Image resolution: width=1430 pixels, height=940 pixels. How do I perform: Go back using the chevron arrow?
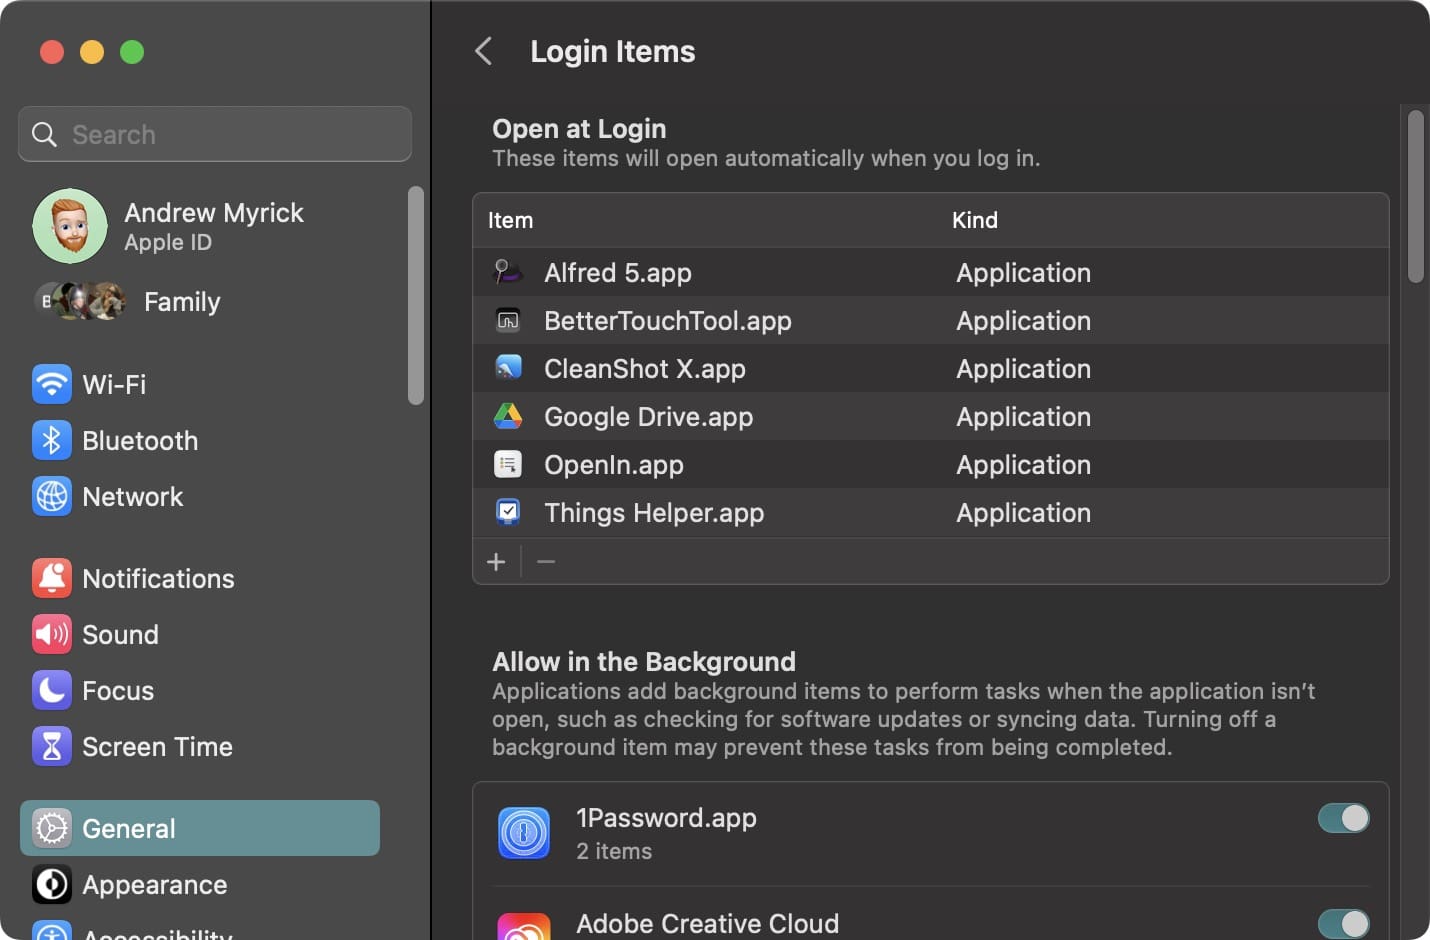tap(484, 51)
